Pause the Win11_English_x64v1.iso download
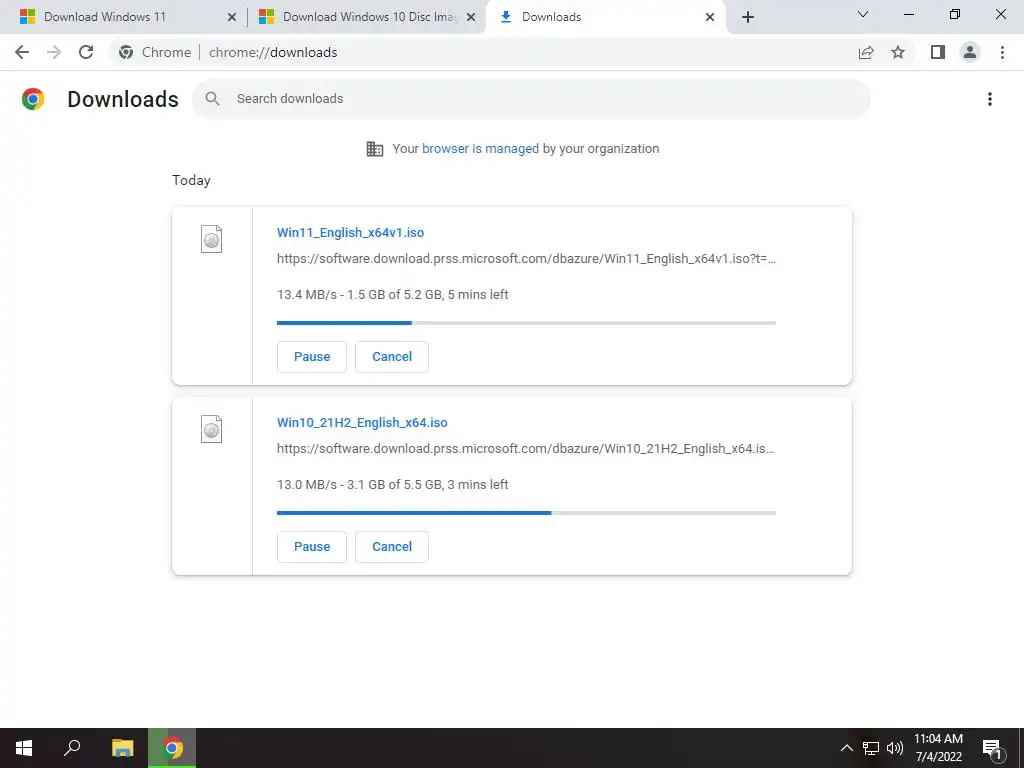 [312, 357]
